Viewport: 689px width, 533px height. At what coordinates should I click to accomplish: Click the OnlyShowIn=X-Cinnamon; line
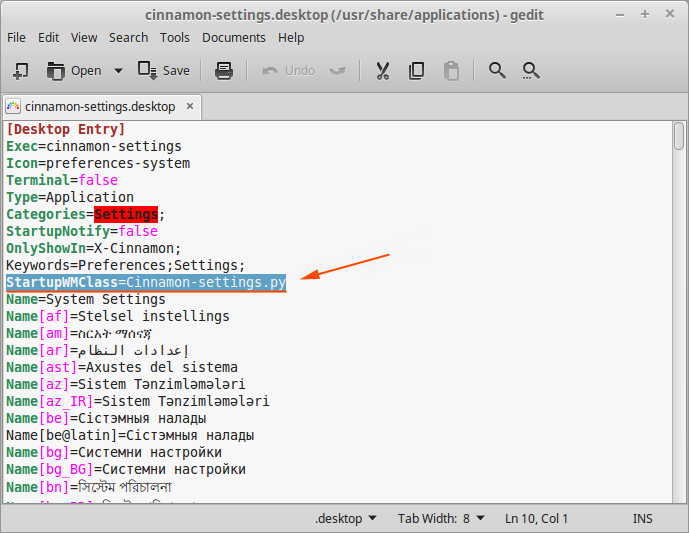tap(94, 248)
